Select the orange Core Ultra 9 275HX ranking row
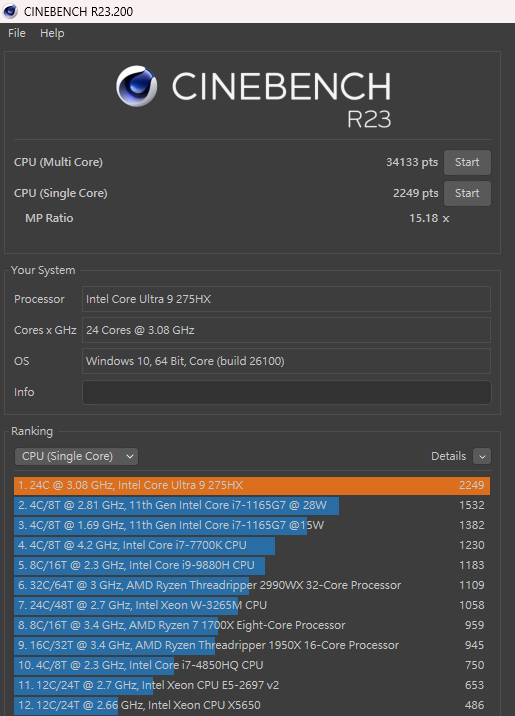Screen dimensions: 515x716 (x=252, y=485)
